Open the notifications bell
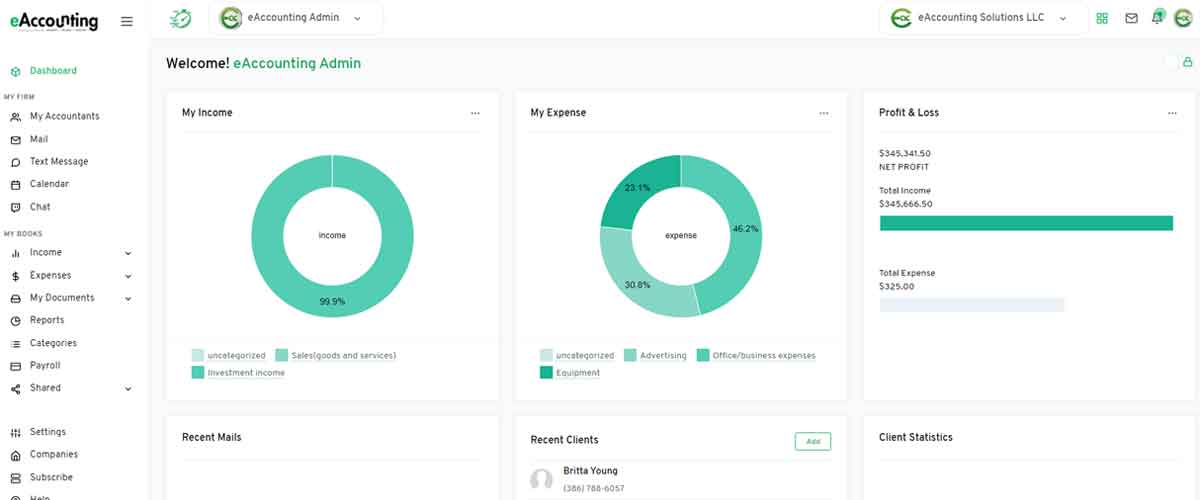 tap(1158, 17)
